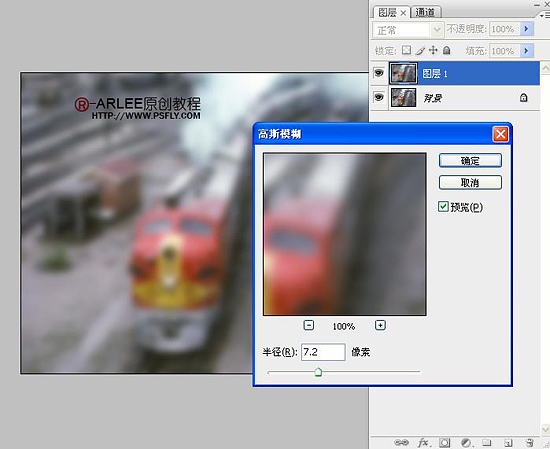The width and height of the screenshot is (550, 449).
Task: Click the 确定 button
Action: (470, 161)
